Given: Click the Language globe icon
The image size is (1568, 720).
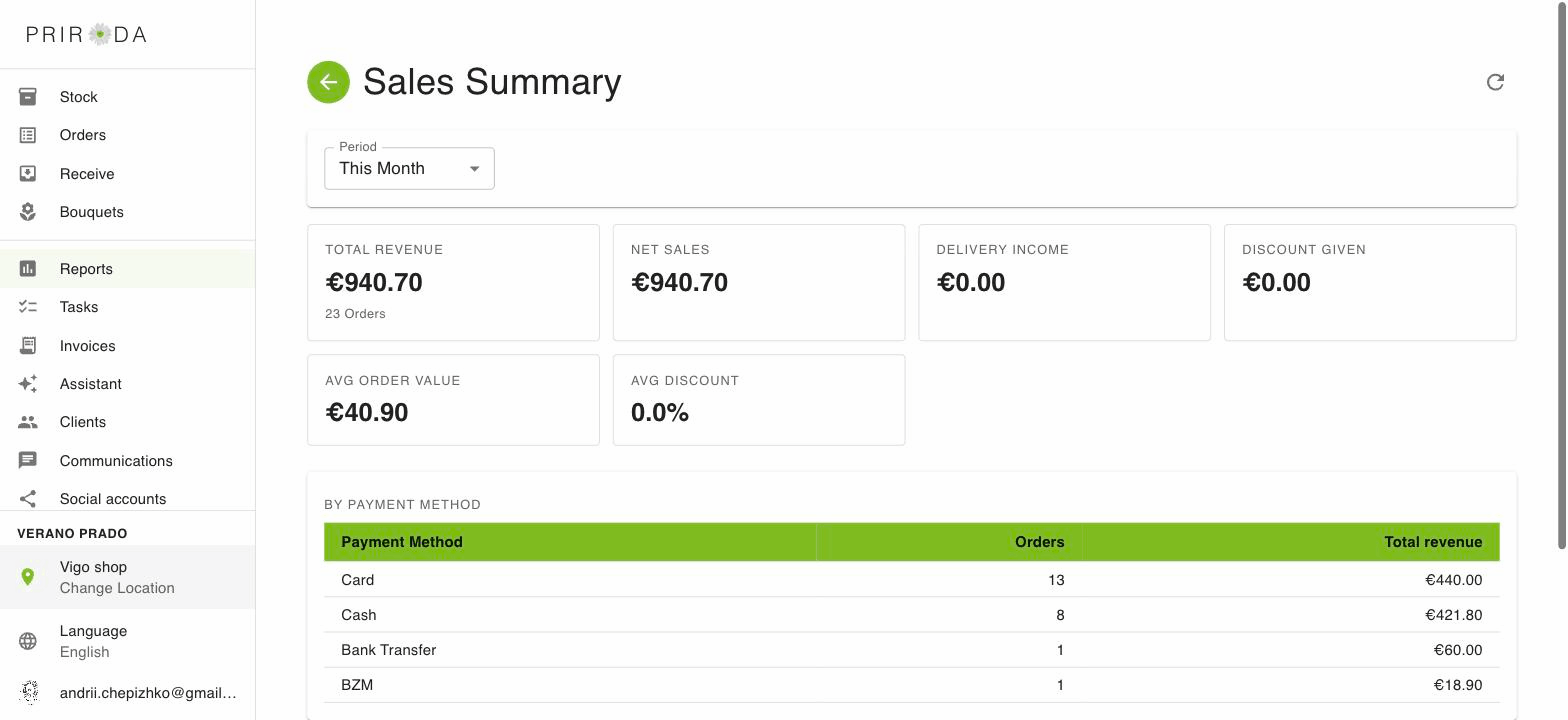Looking at the screenshot, I should click(x=28, y=641).
